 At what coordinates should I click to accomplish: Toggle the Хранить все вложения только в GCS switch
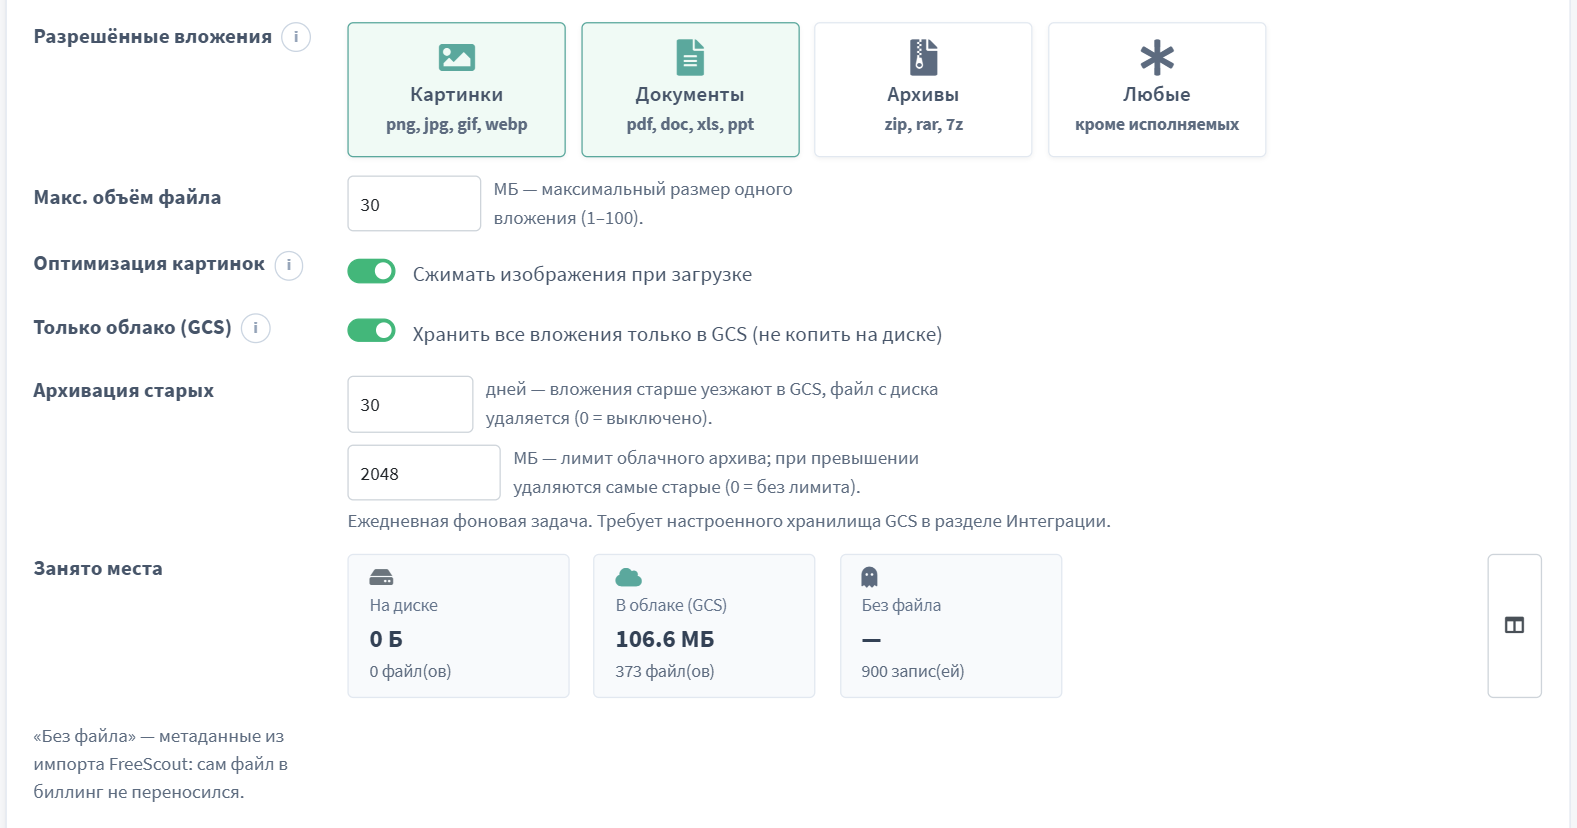[x=372, y=331]
